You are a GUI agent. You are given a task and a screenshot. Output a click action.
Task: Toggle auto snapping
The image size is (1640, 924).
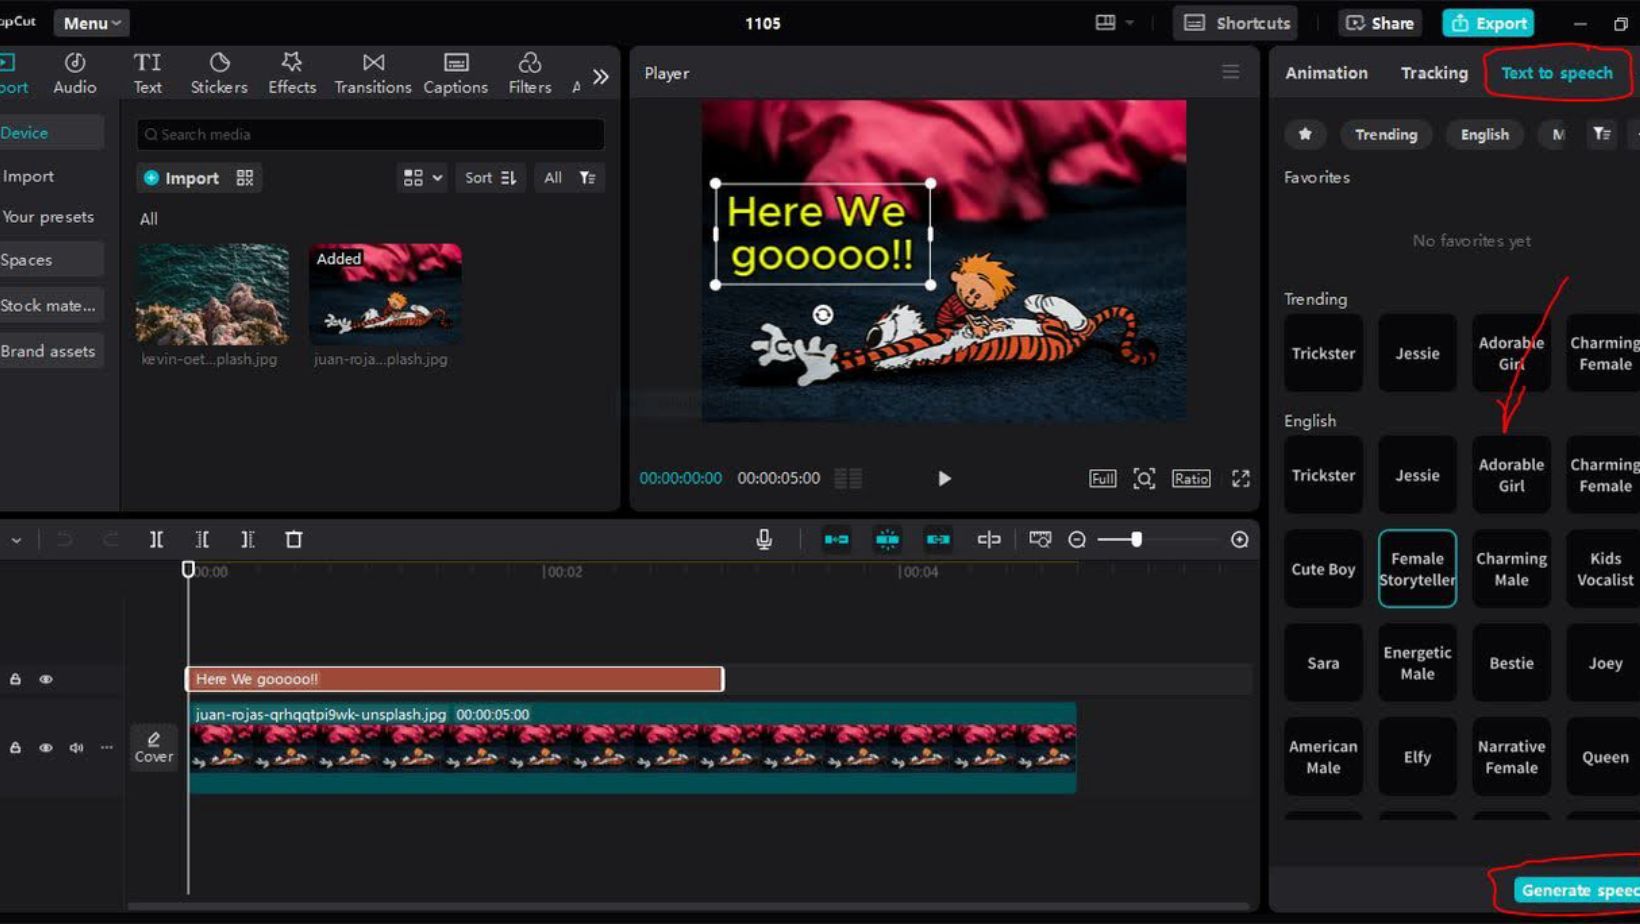pyautogui.click(x=887, y=539)
